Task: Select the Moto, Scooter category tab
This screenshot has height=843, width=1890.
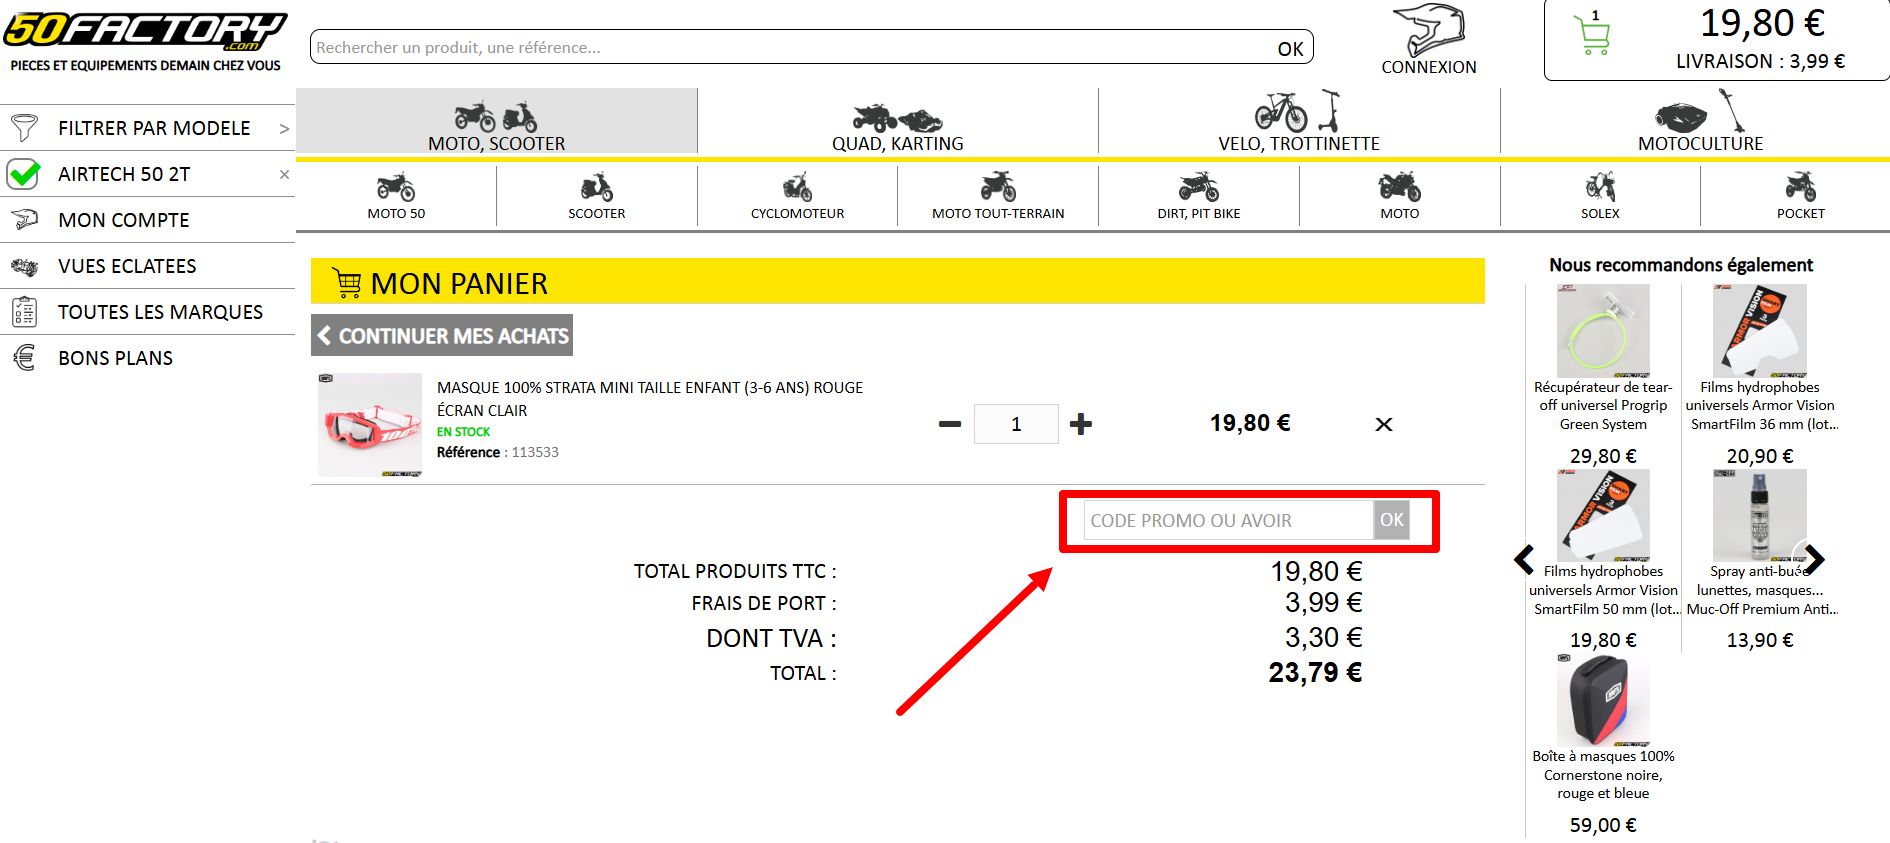Action: pyautogui.click(x=497, y=122)
